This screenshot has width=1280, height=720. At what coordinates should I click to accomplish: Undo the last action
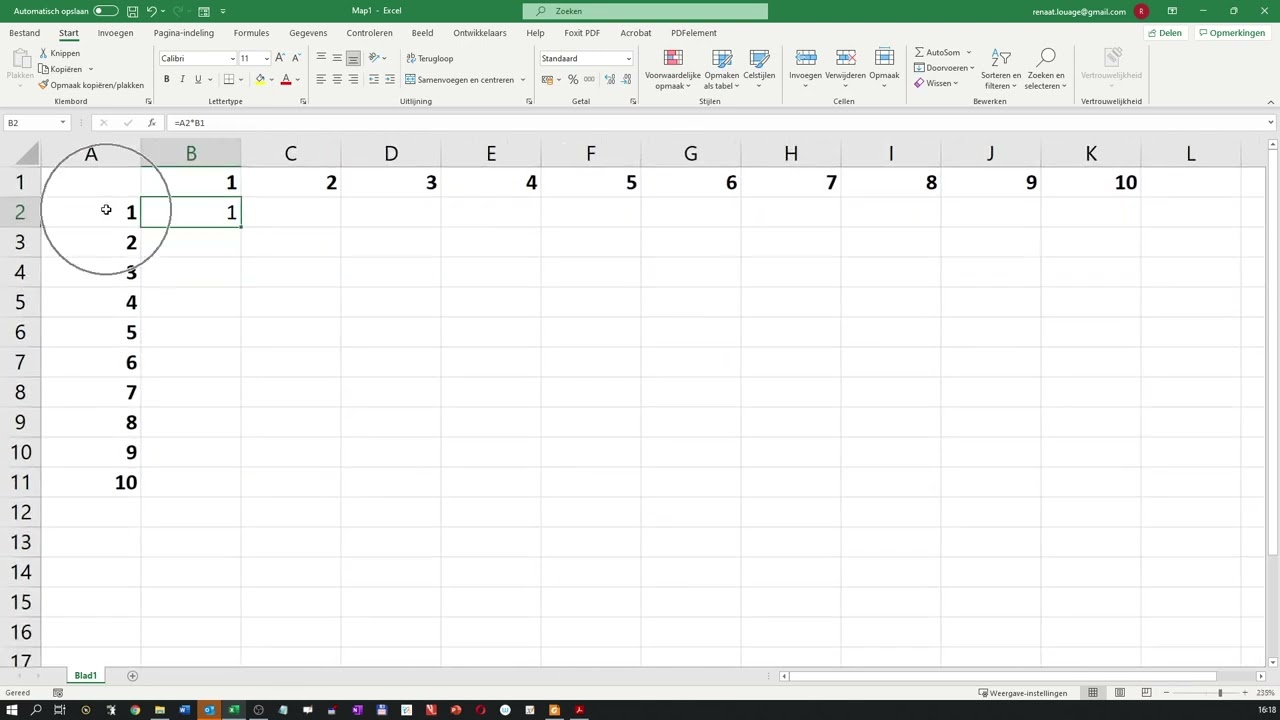tap(152, 11)
